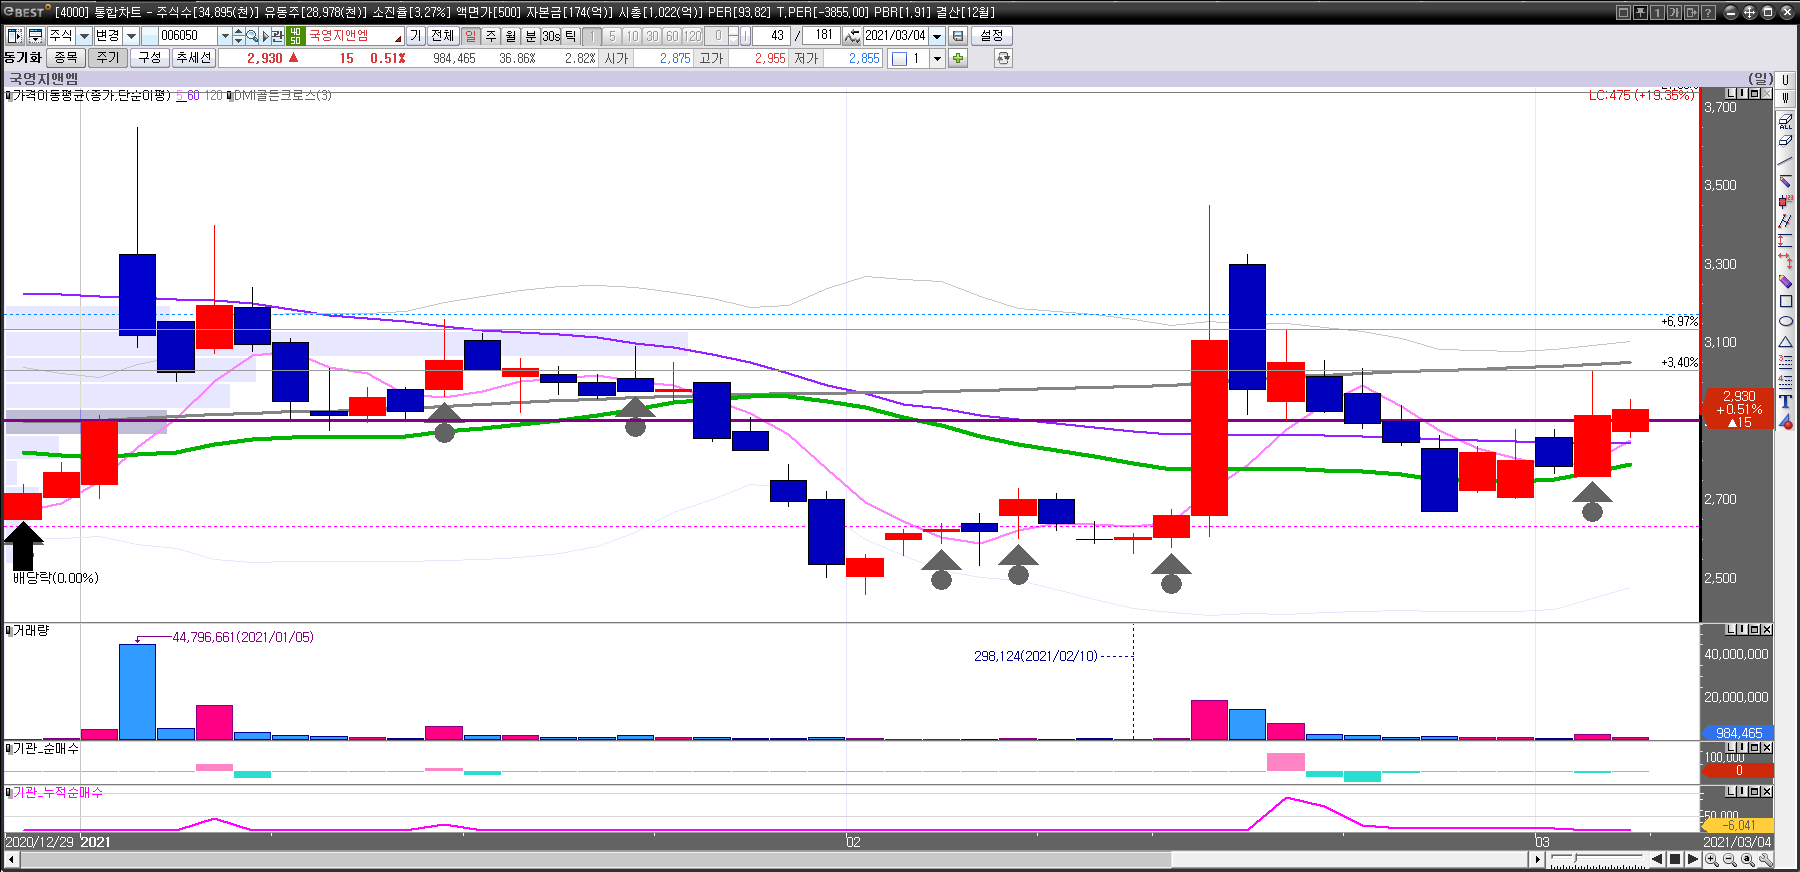Click the stock code up-down stepper
Image resolution: width=1800 pixels, height=872 pixels.
[x=238, y=36]
